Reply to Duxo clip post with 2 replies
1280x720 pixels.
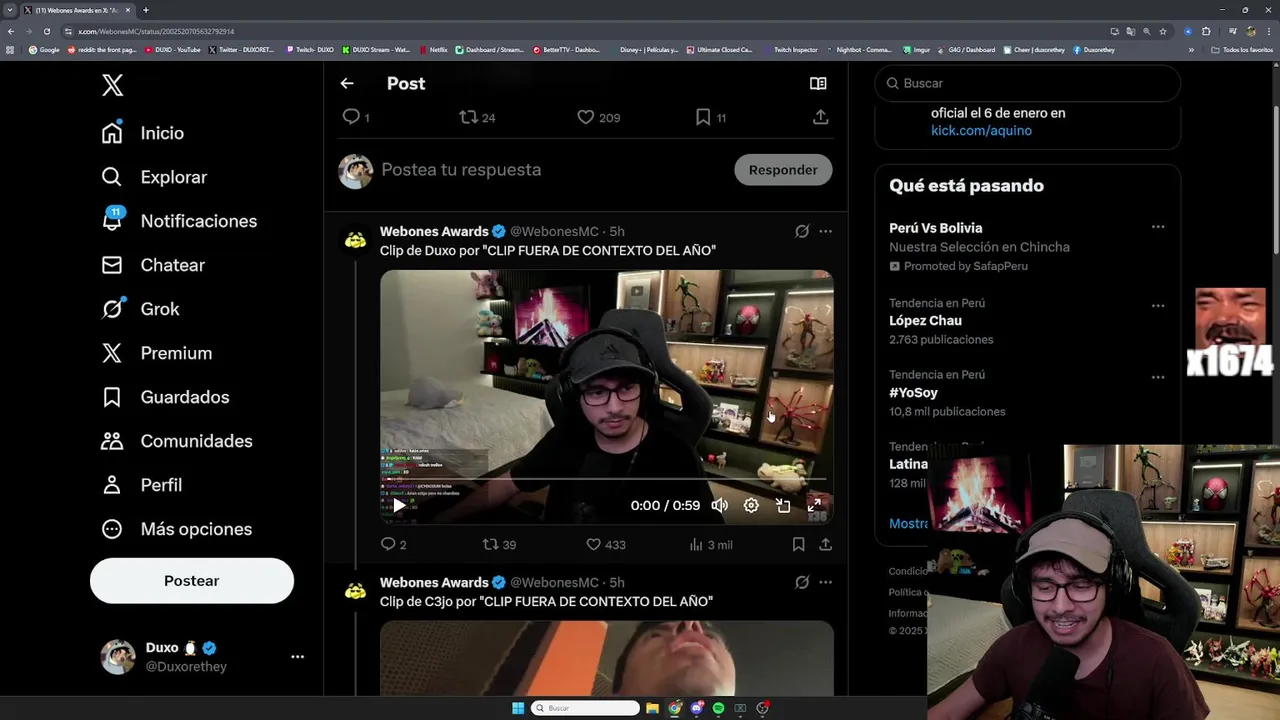point(393,544)
